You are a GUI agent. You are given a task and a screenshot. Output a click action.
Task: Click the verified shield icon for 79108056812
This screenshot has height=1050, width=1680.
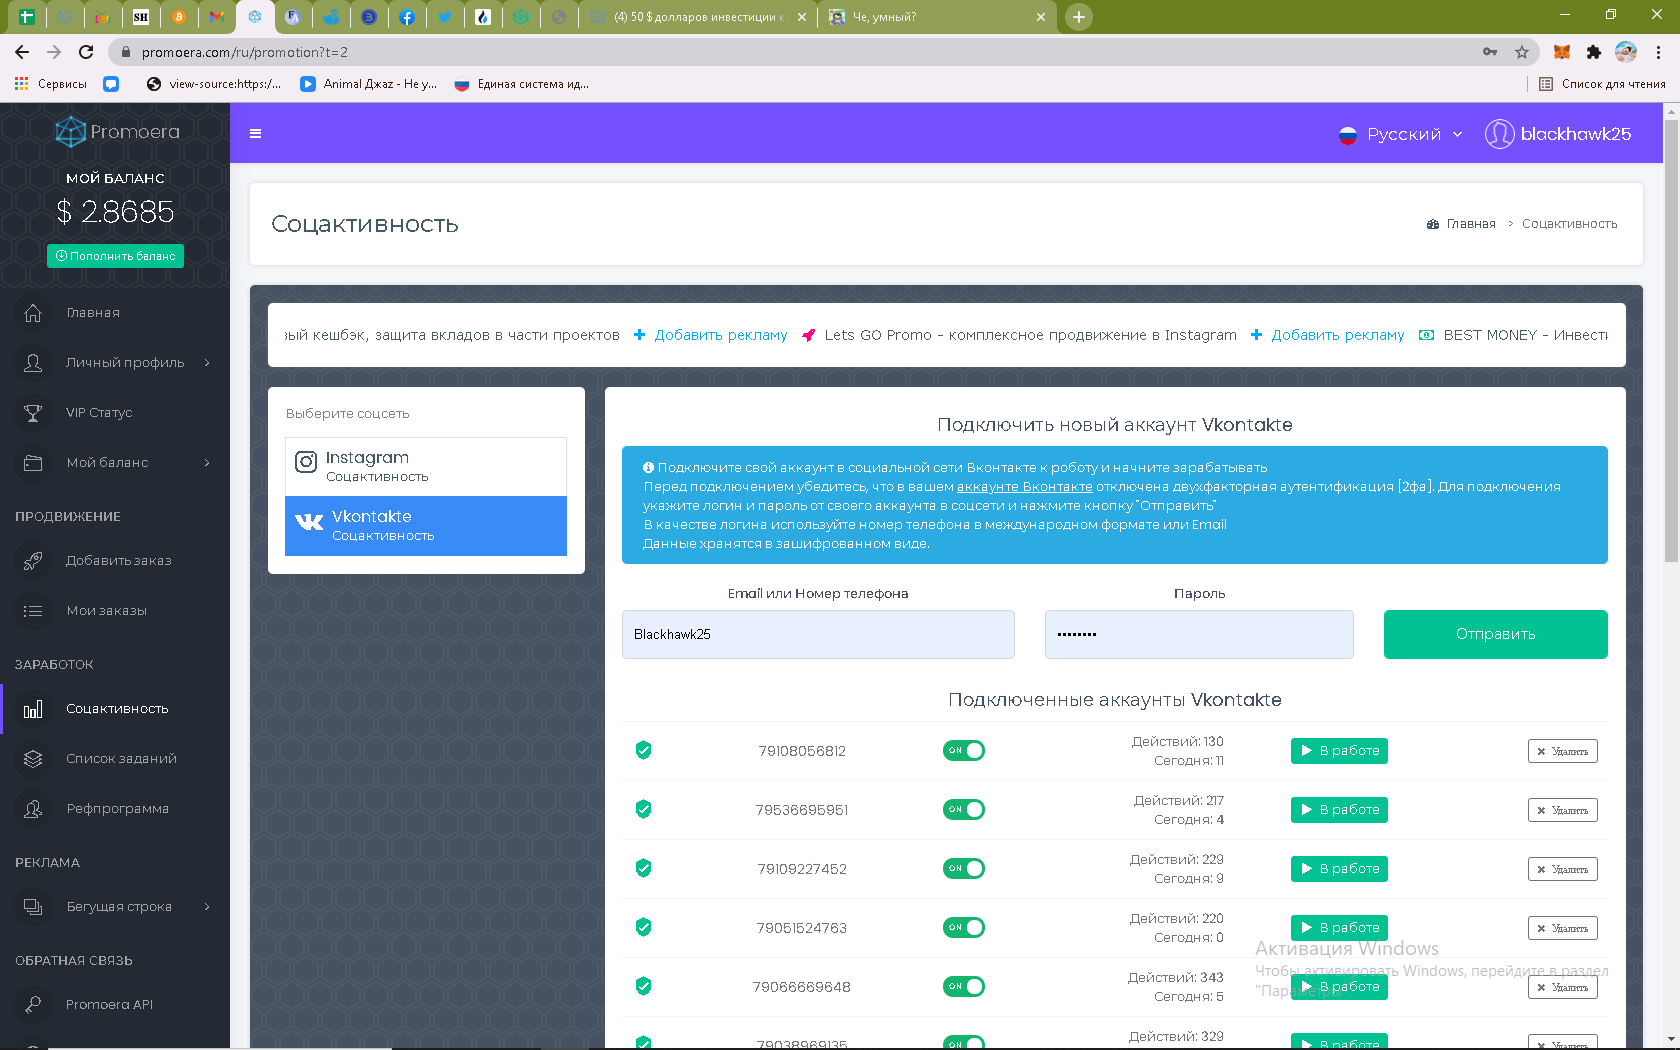[x=644, y=750]
